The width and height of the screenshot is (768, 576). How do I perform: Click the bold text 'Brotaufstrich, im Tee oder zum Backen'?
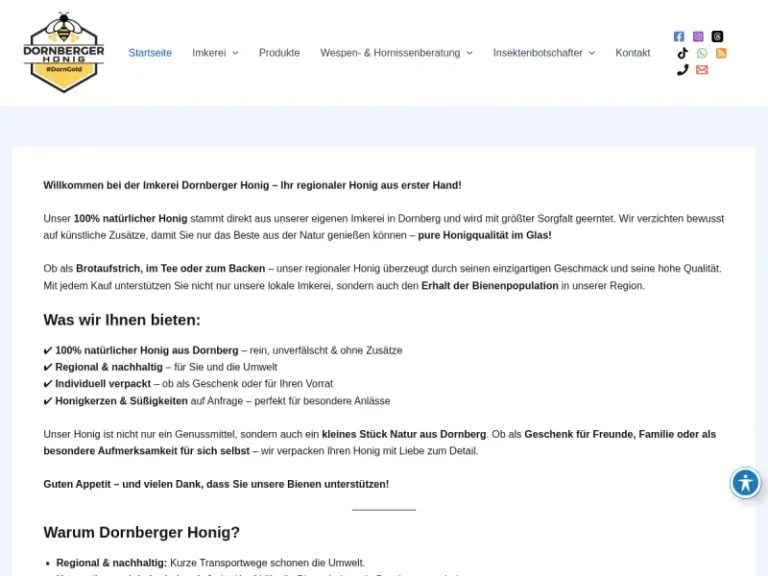click(170, 269)
